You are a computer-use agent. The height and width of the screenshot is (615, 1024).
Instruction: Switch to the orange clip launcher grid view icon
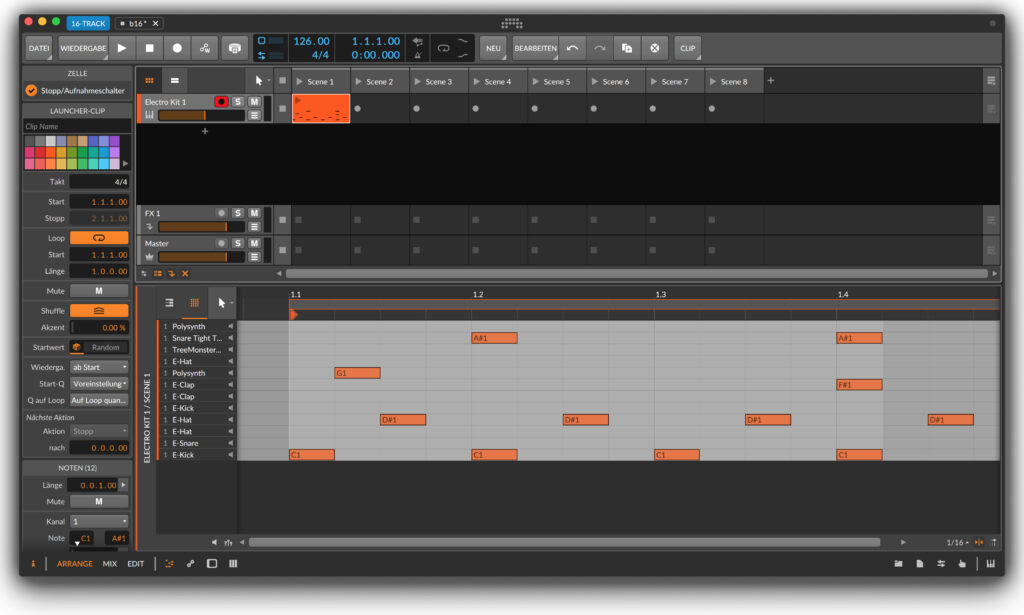coord(150,80)
